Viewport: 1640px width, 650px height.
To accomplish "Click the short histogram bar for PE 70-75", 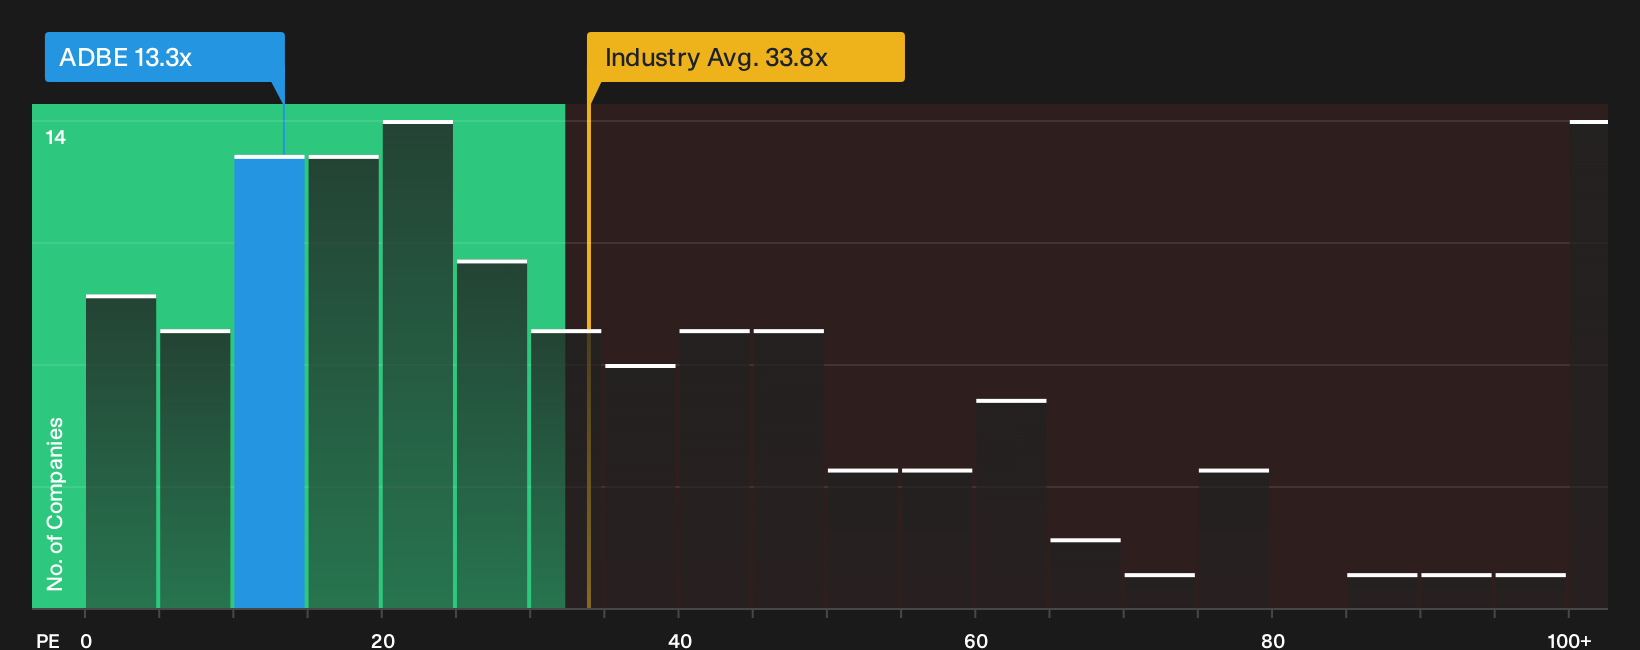I will coord(1160,591).
